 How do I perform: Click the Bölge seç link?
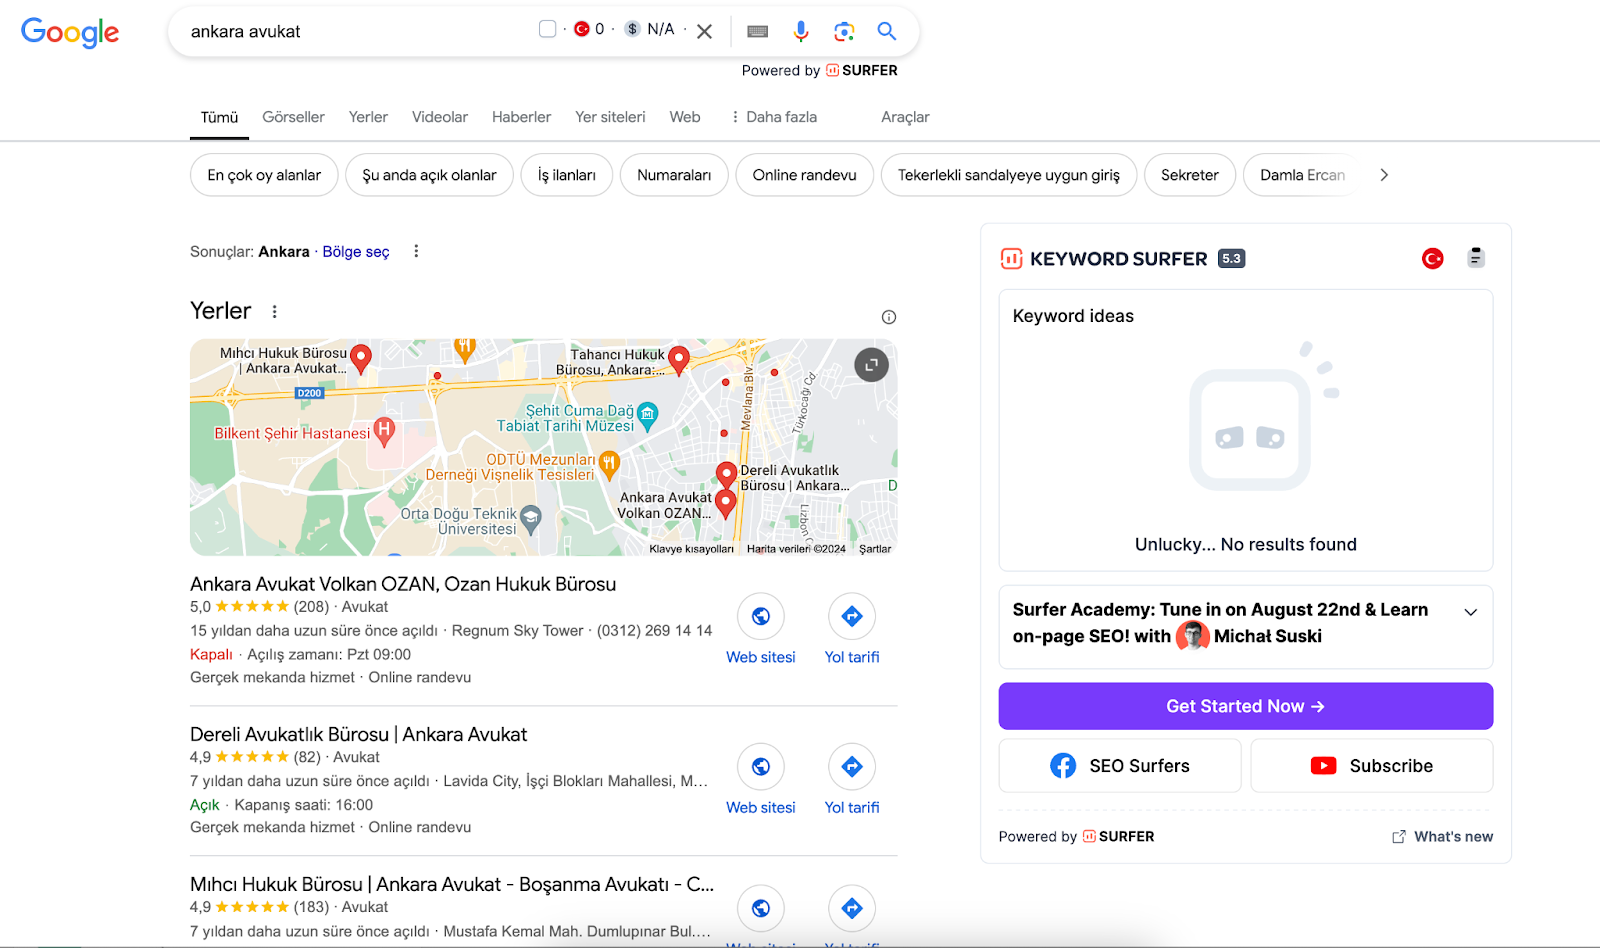[356, 252]
